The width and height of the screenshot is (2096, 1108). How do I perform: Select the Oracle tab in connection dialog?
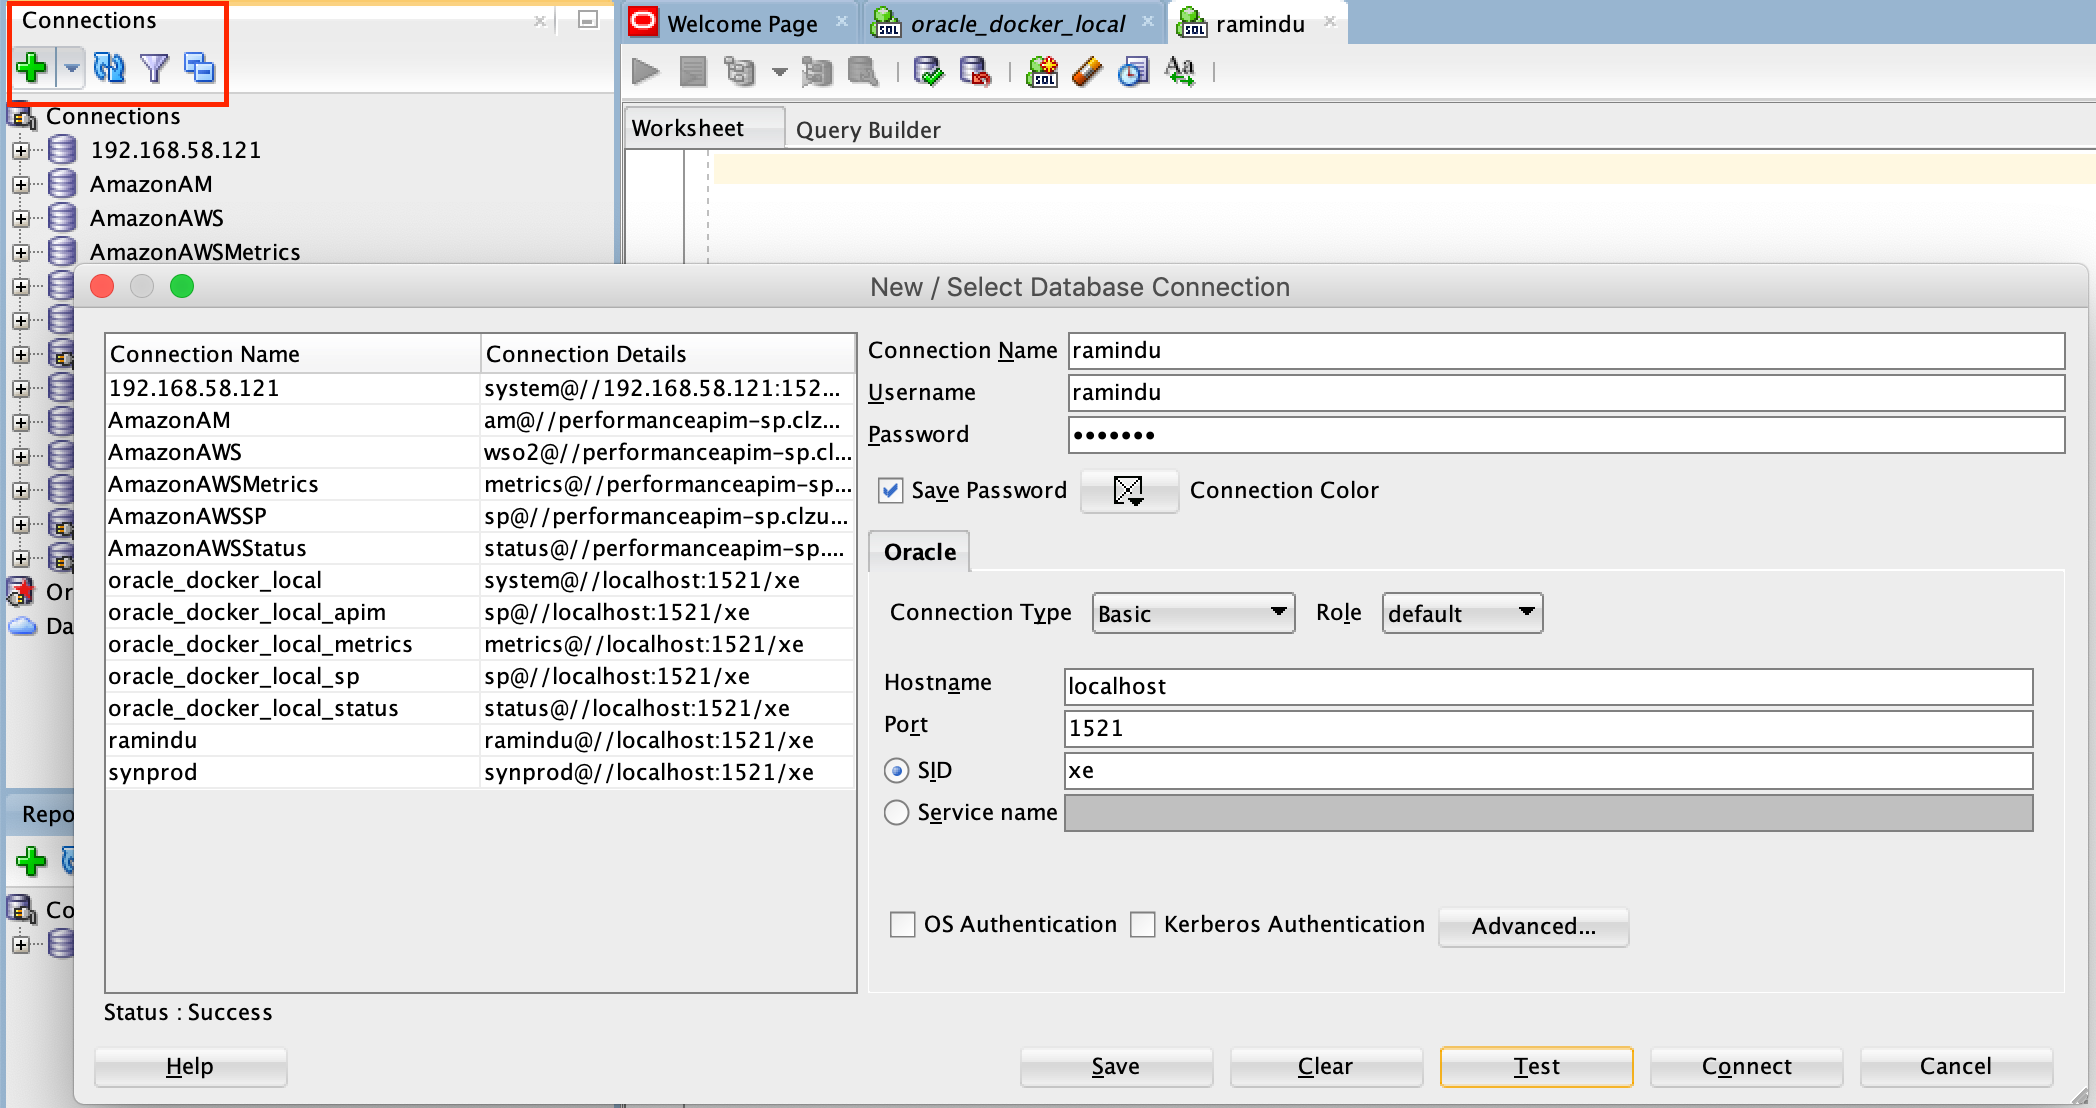(919, 552)
